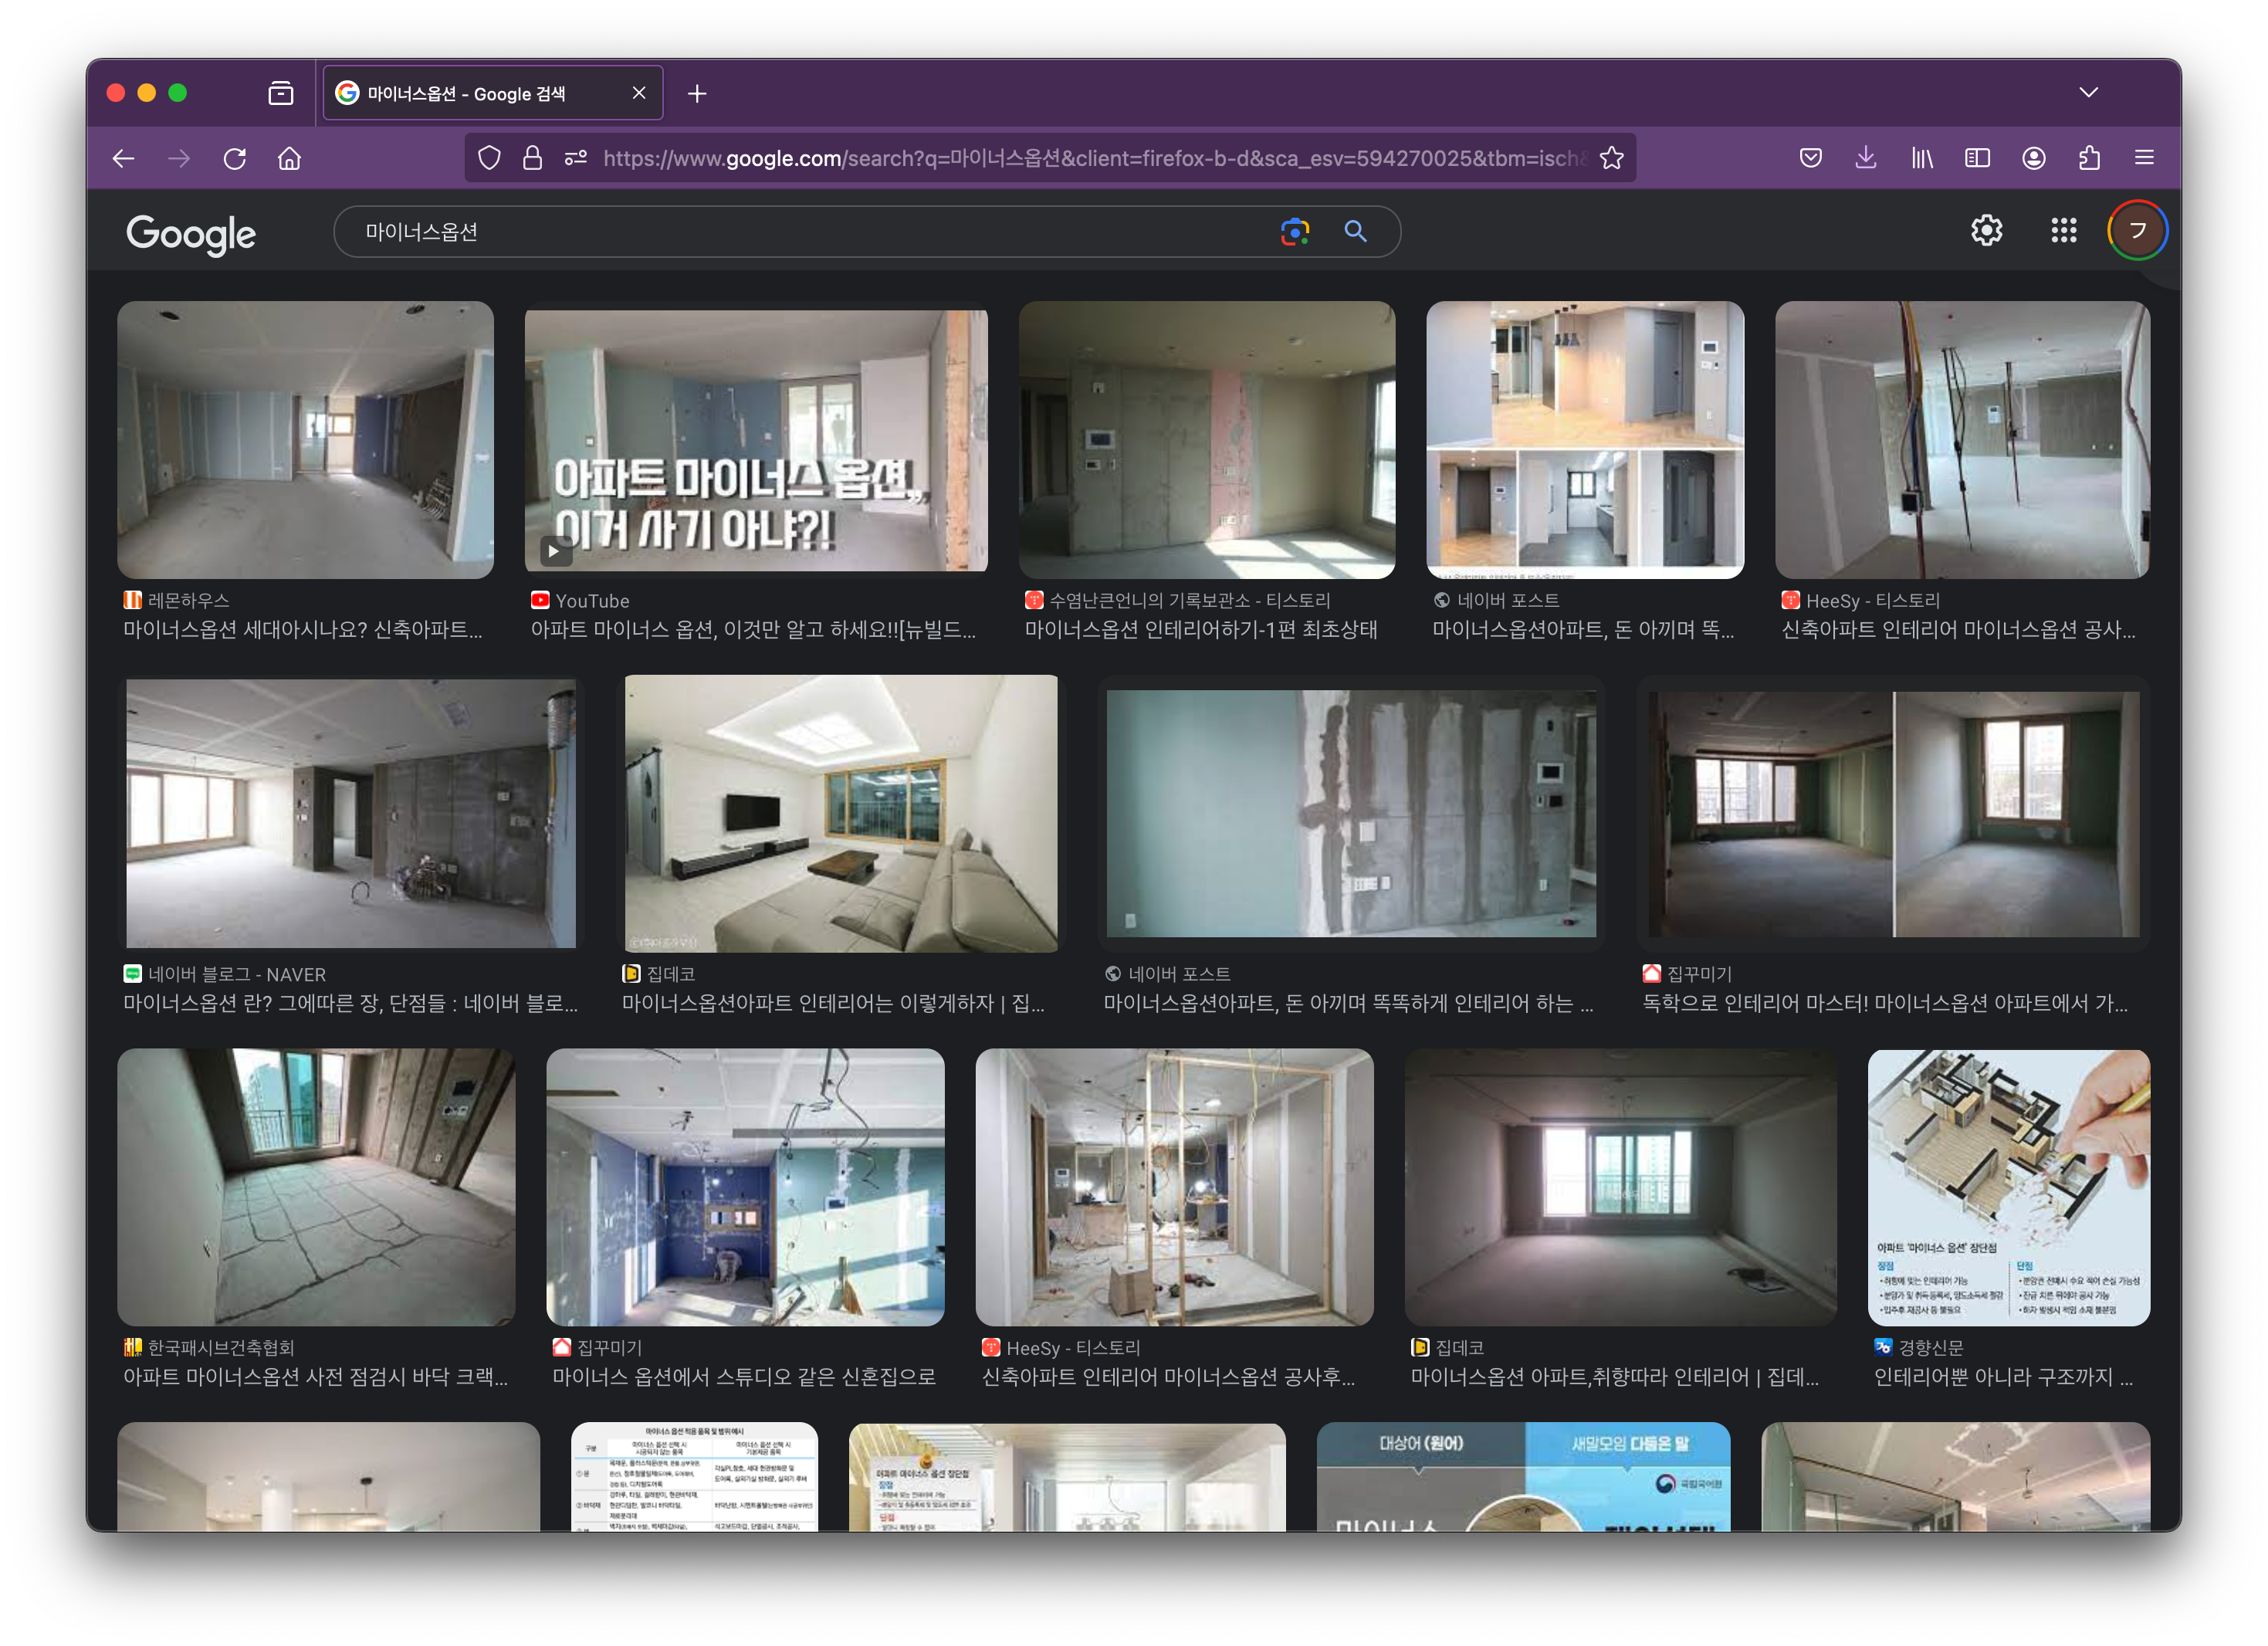Open Google quick settings gear
This screenshot has width=2268, height=1646.
click(1986, 231)
